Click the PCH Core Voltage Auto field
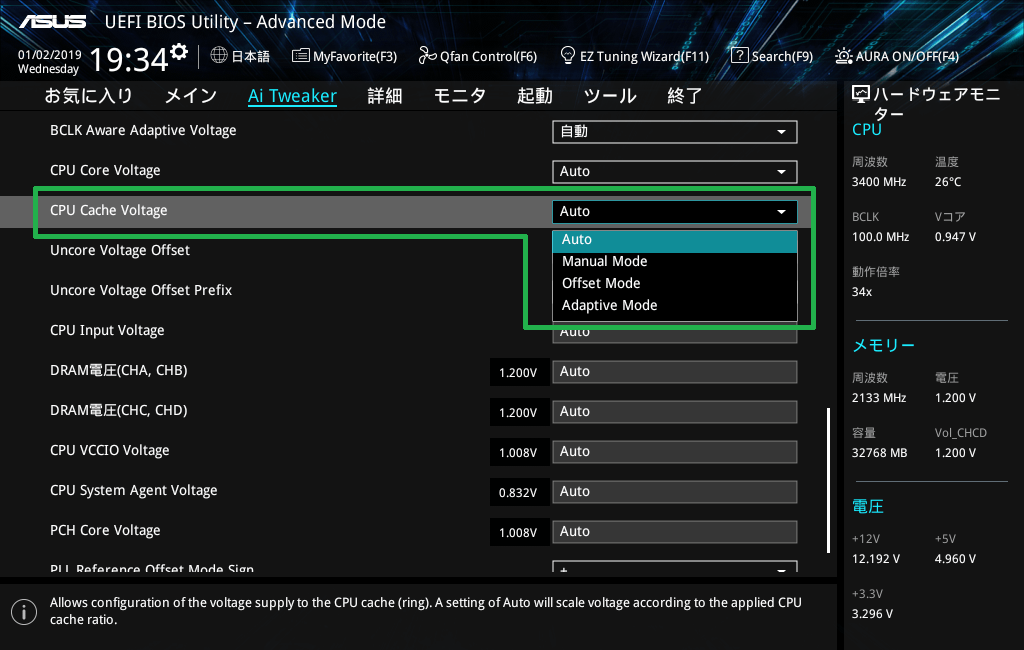 [x=675, y=532]
